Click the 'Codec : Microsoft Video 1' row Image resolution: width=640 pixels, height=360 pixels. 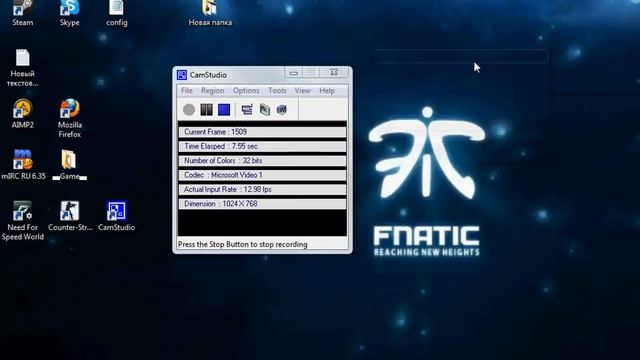262,175
